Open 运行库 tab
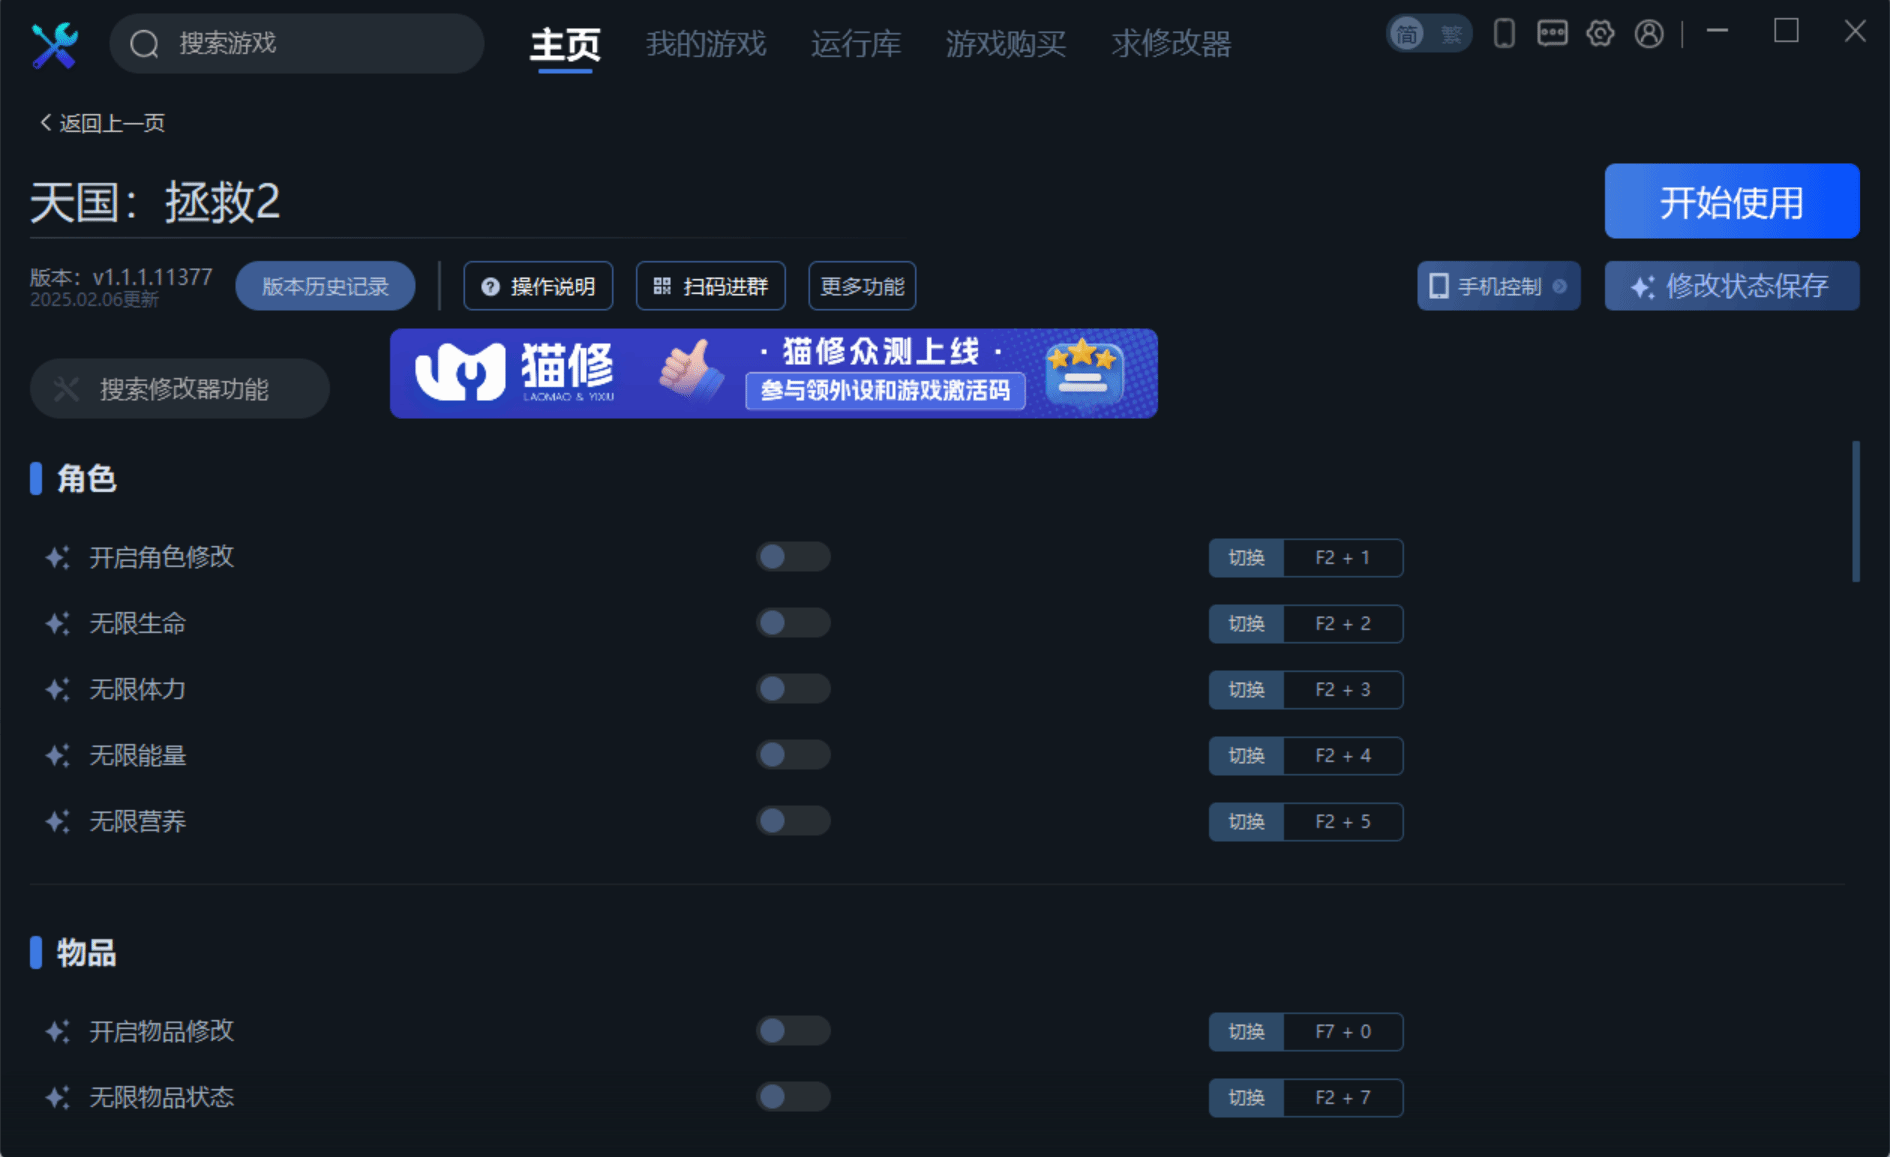This screenshot has width=1890, height=1157. coord(856,44)
